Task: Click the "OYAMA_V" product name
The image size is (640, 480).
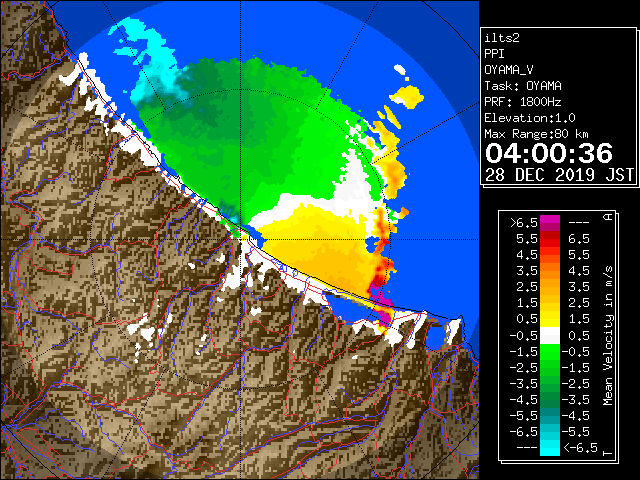Action: (x=509, y=70)
